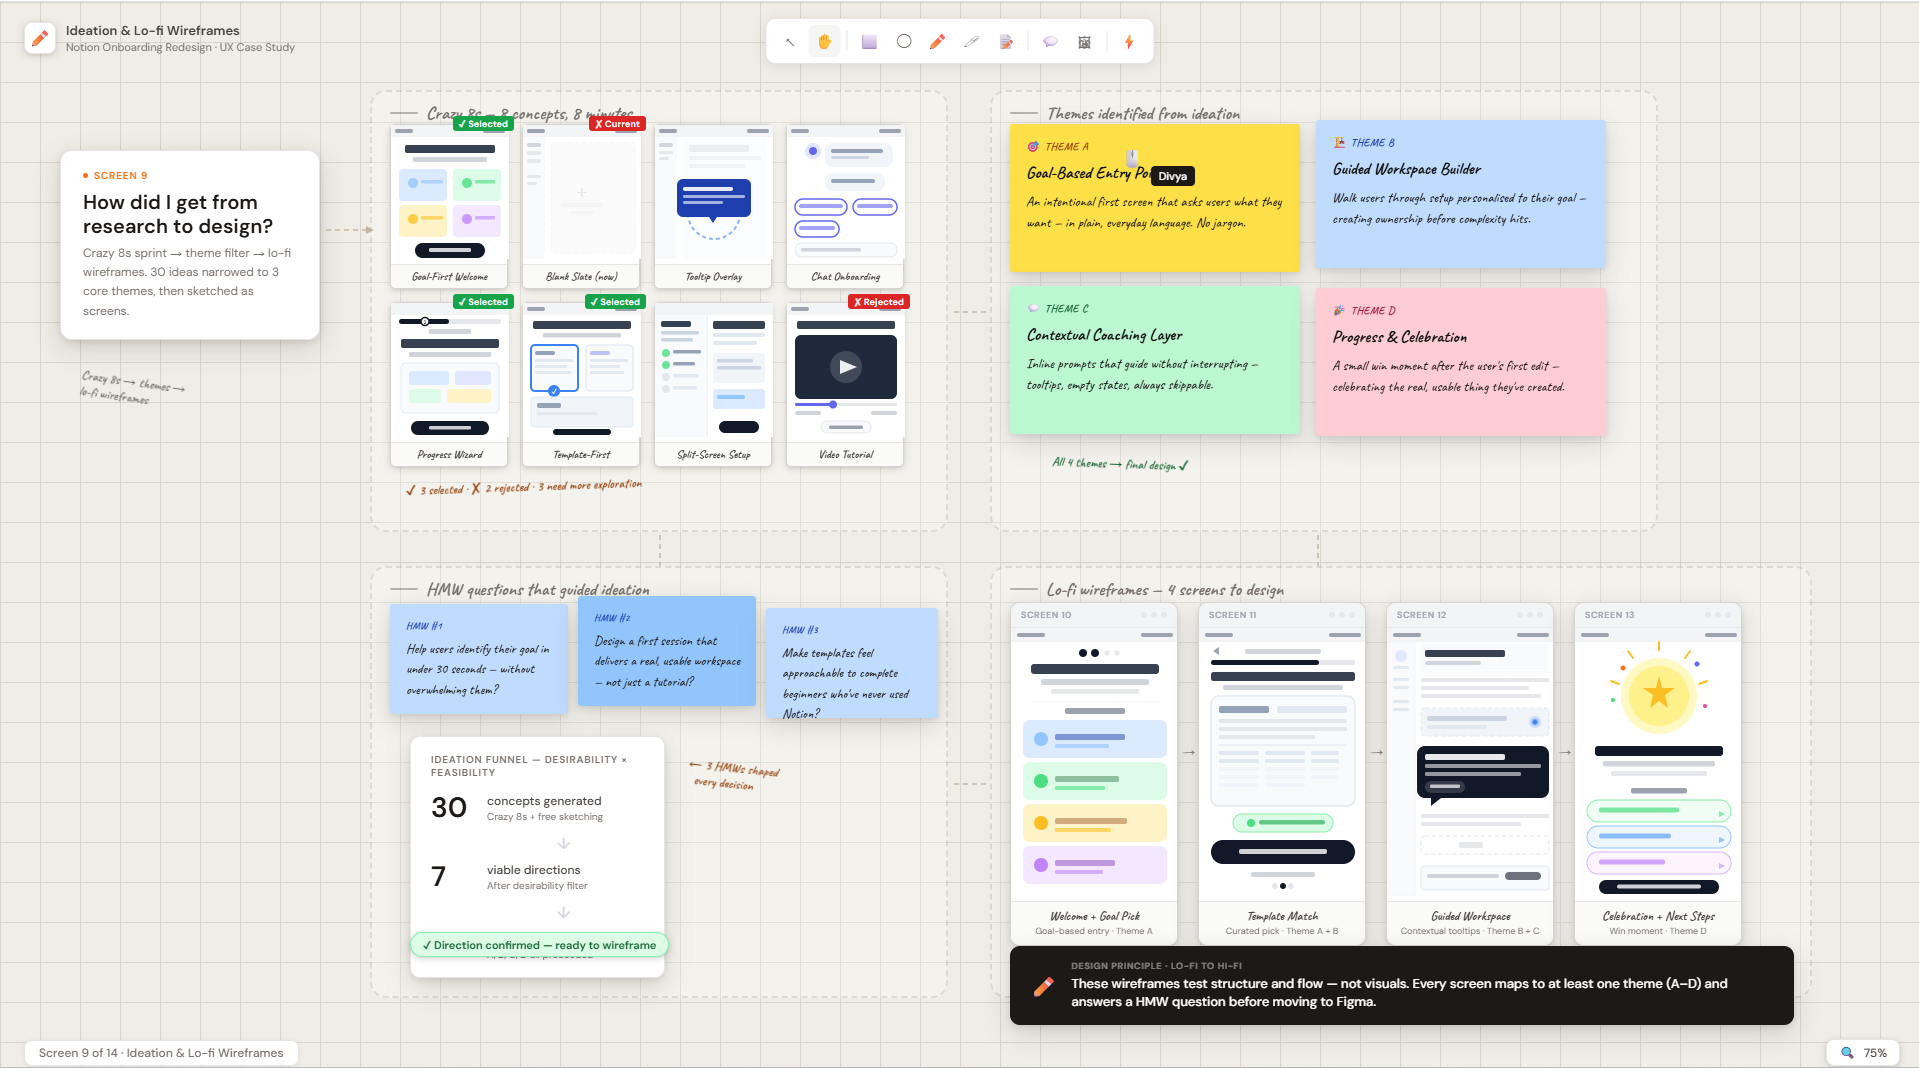
Task: Pick the purple square shape tool
Action: pyautogui.click(x=869, y=42)
